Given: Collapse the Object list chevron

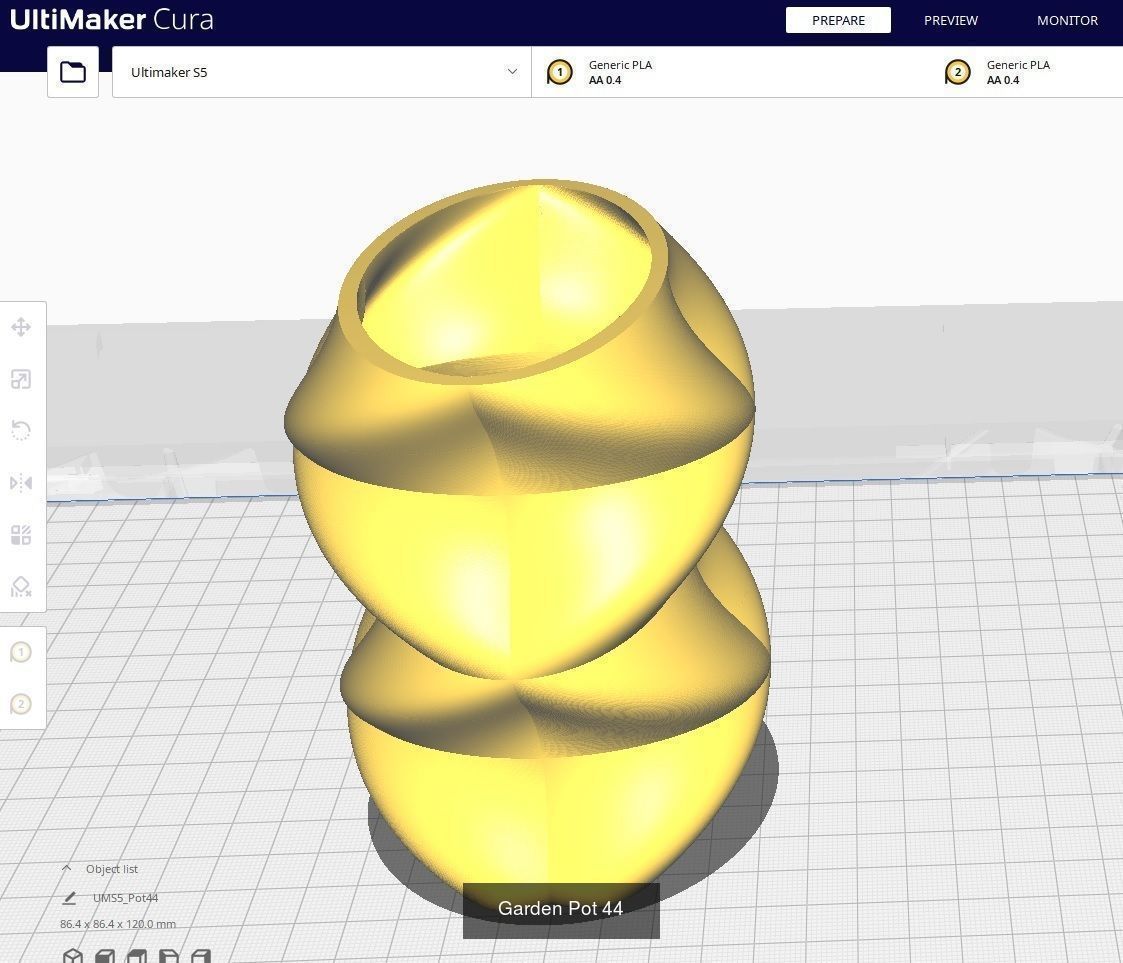Looking at the screenshot, I should [x=67, y=868].
